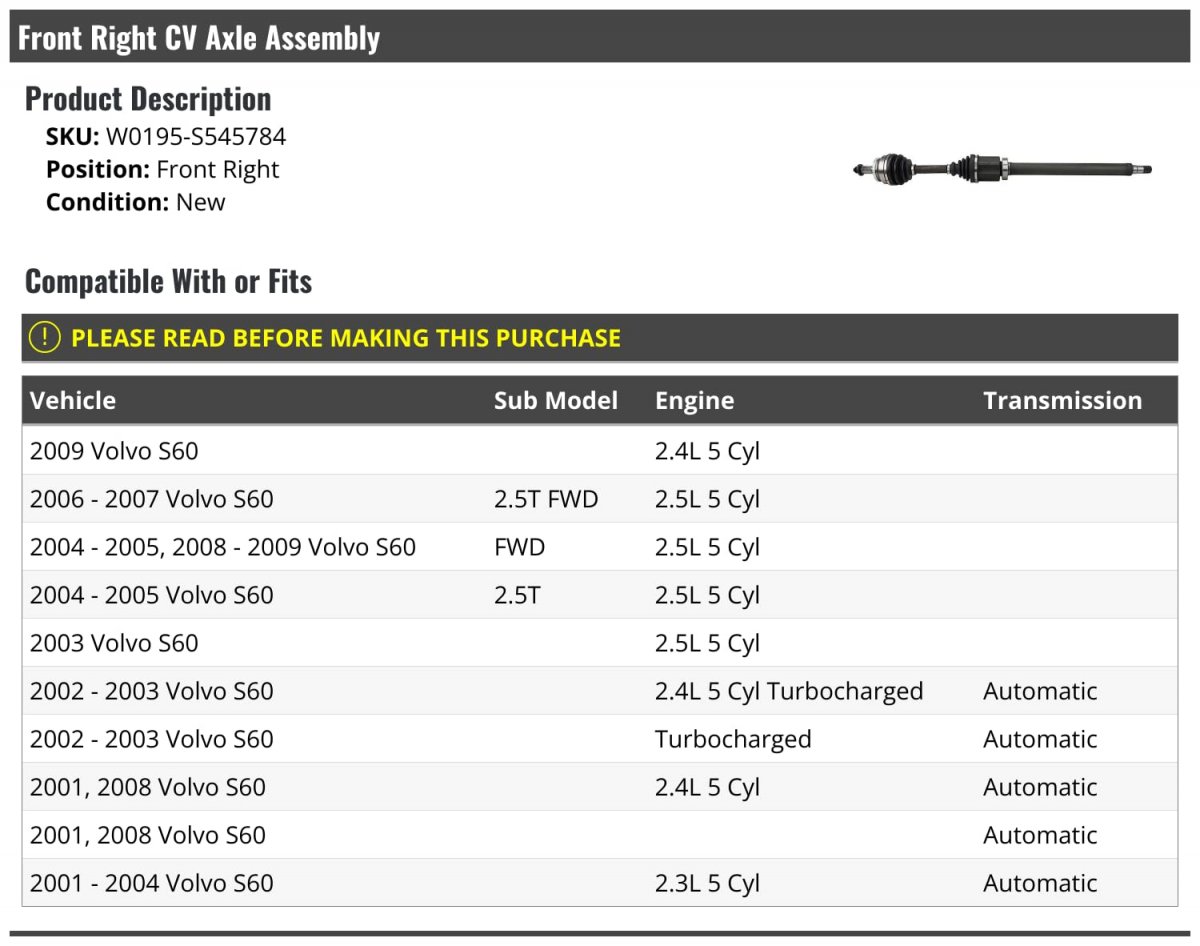
Task: Select the Vehicle column header
Action: pyautogui.click(x=73, y=400)
